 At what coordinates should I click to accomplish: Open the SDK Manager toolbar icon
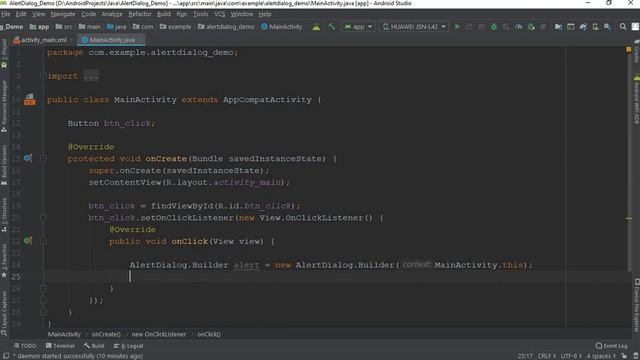(607, 27)
